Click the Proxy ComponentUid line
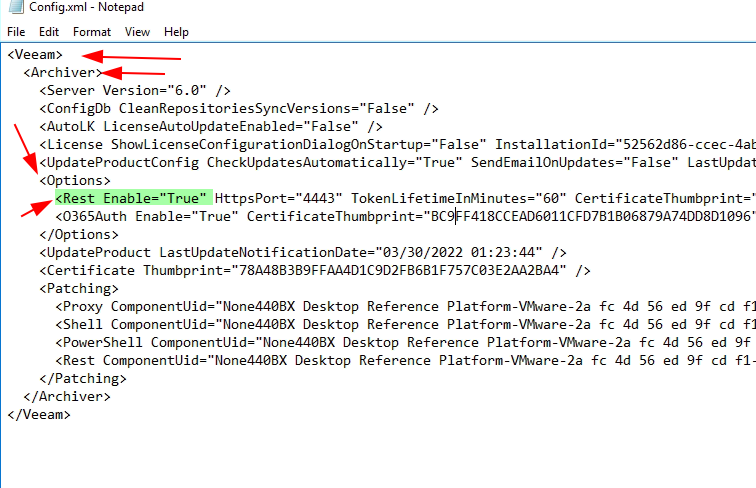 405,307
